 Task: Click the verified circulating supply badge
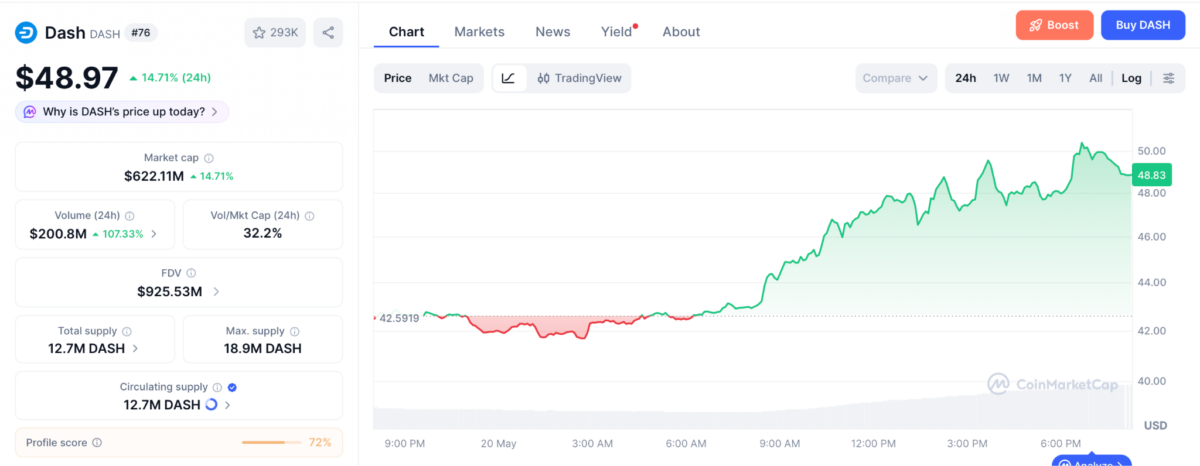232,387
